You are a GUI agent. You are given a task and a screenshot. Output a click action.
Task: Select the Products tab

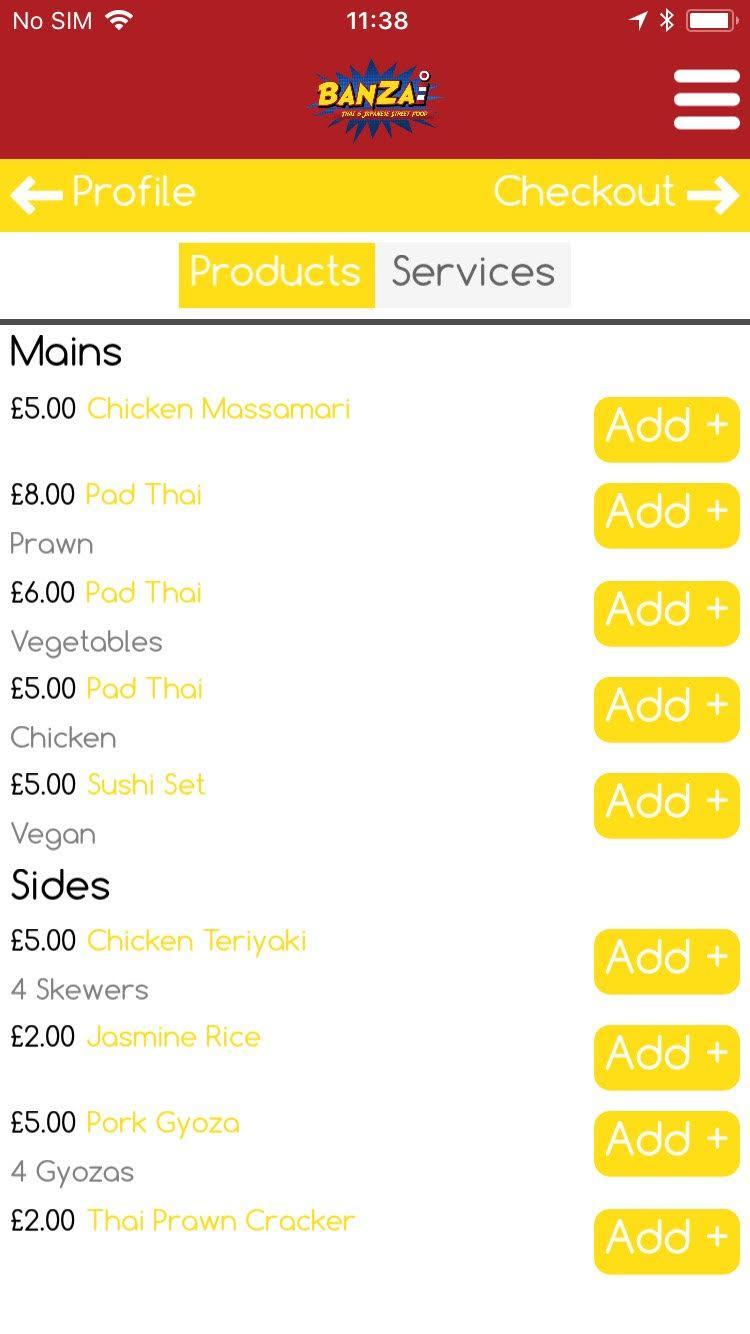(x=276, y=273)
